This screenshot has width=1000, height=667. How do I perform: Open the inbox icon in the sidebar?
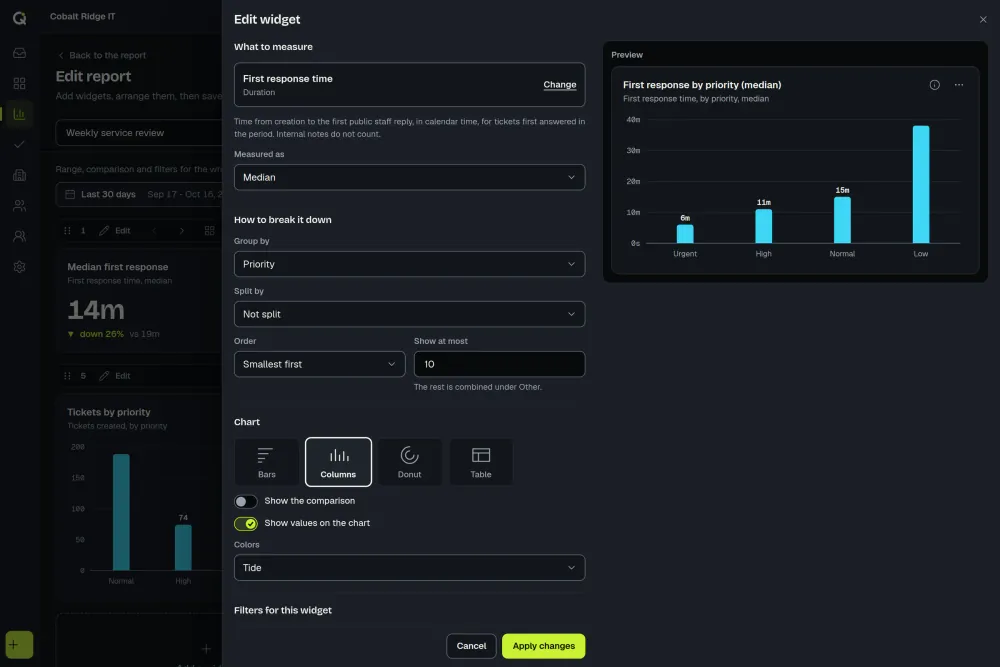(x=19, y=53)
